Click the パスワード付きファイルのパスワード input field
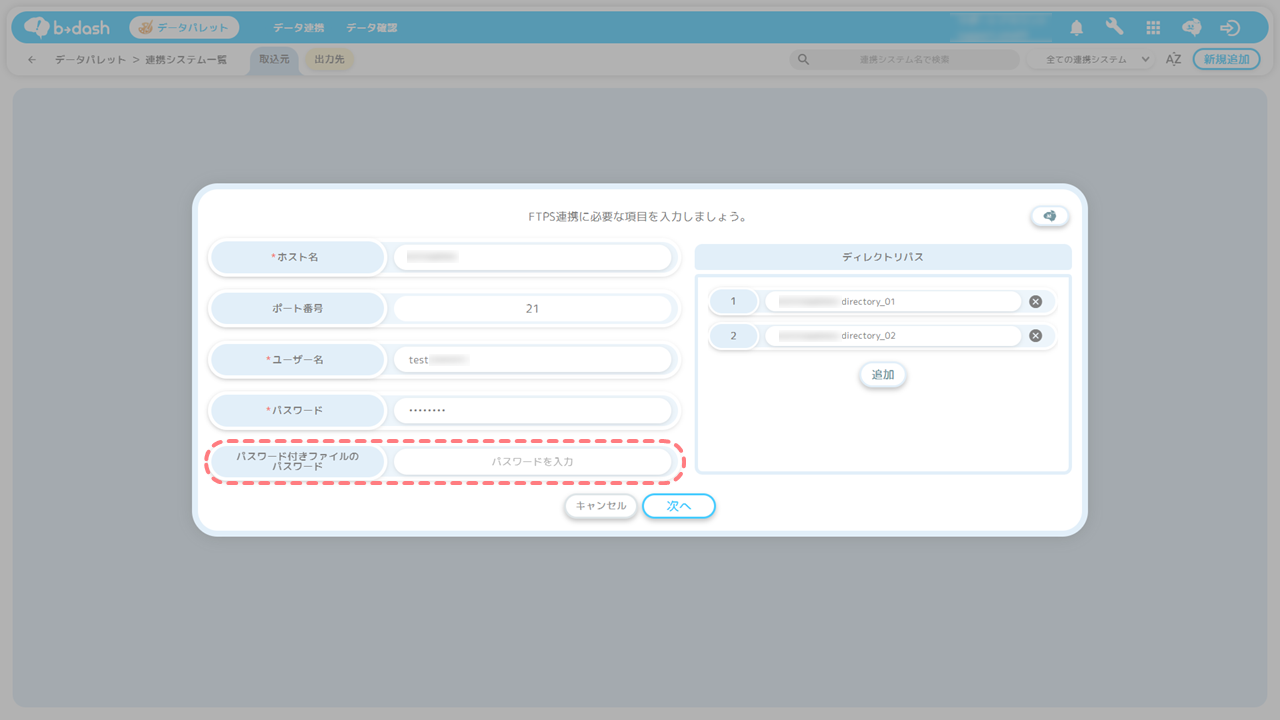Viewport: 1280px width, 720px height. [x=532, y=462]
